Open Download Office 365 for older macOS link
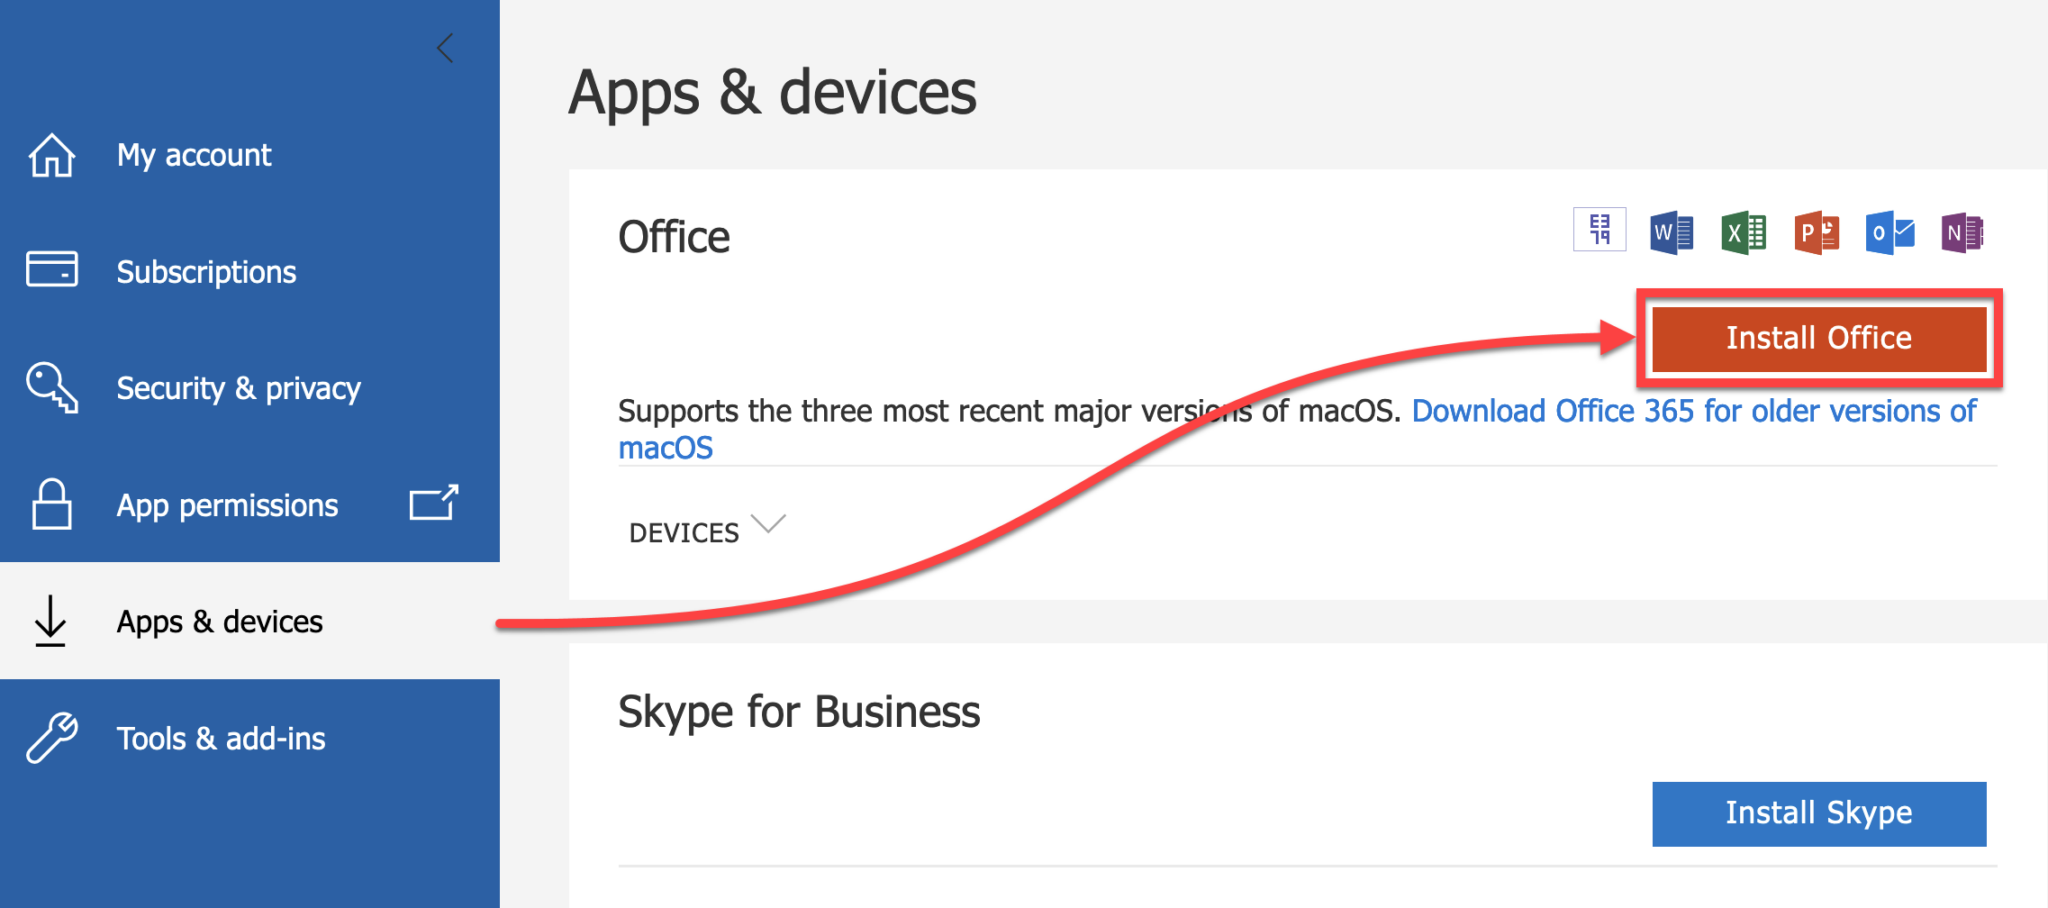Screen dimensions: 2048x908 pos(1693,410)
